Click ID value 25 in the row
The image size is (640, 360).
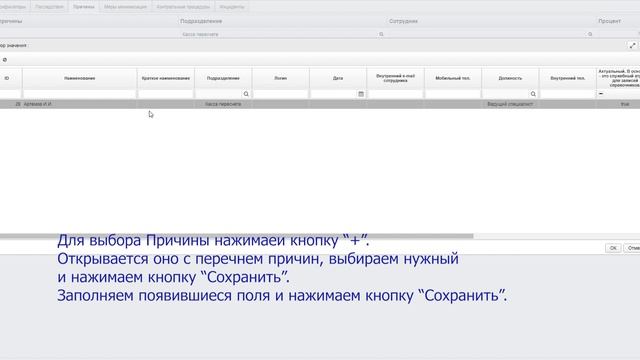point(18,104)
